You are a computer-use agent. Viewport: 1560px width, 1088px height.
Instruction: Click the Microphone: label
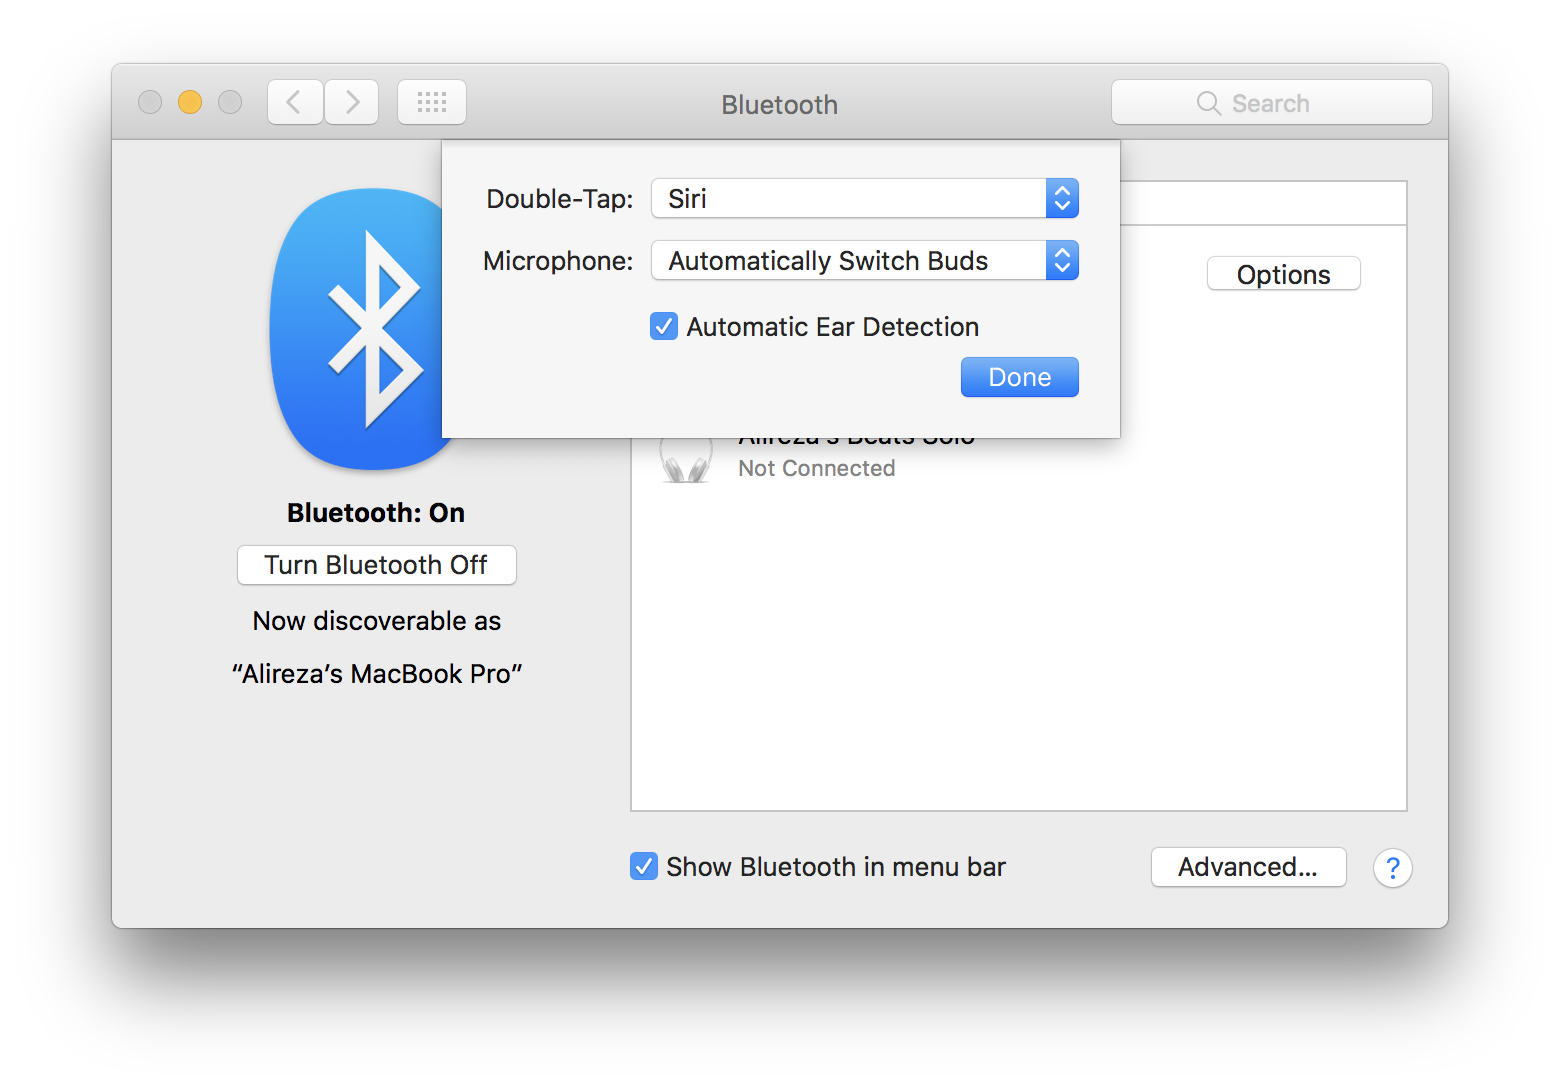[x=558, y=261]
